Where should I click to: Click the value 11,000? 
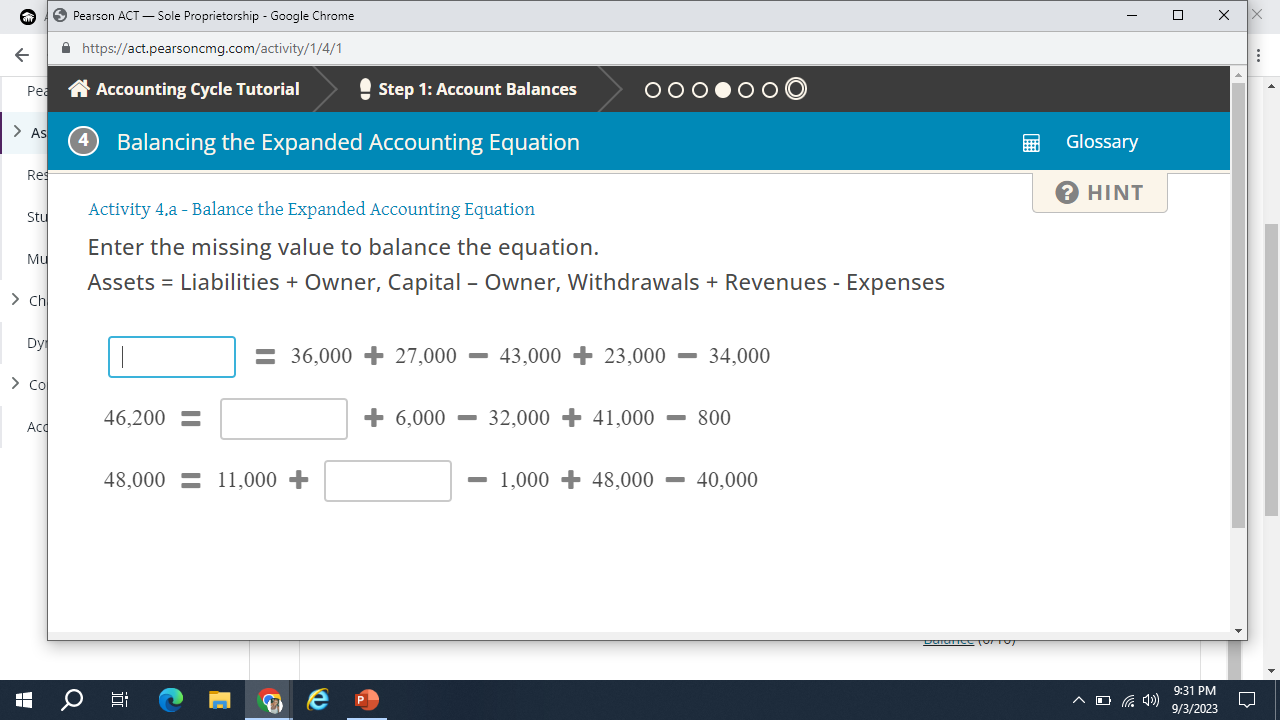coord(247,480)
